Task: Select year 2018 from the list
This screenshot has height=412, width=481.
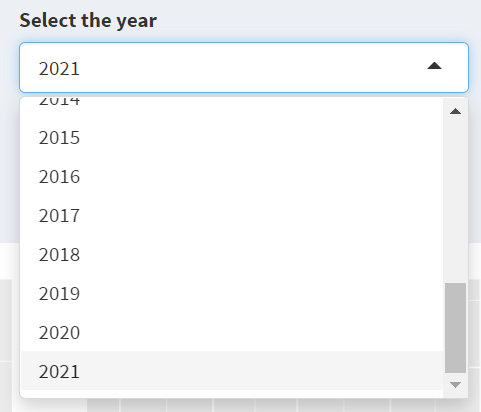Action: [232, 254]
